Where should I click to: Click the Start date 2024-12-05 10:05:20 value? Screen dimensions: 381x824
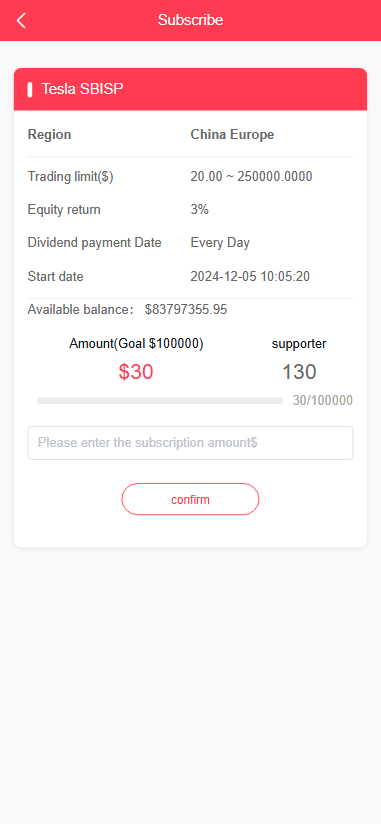click(x=250, y=276)
